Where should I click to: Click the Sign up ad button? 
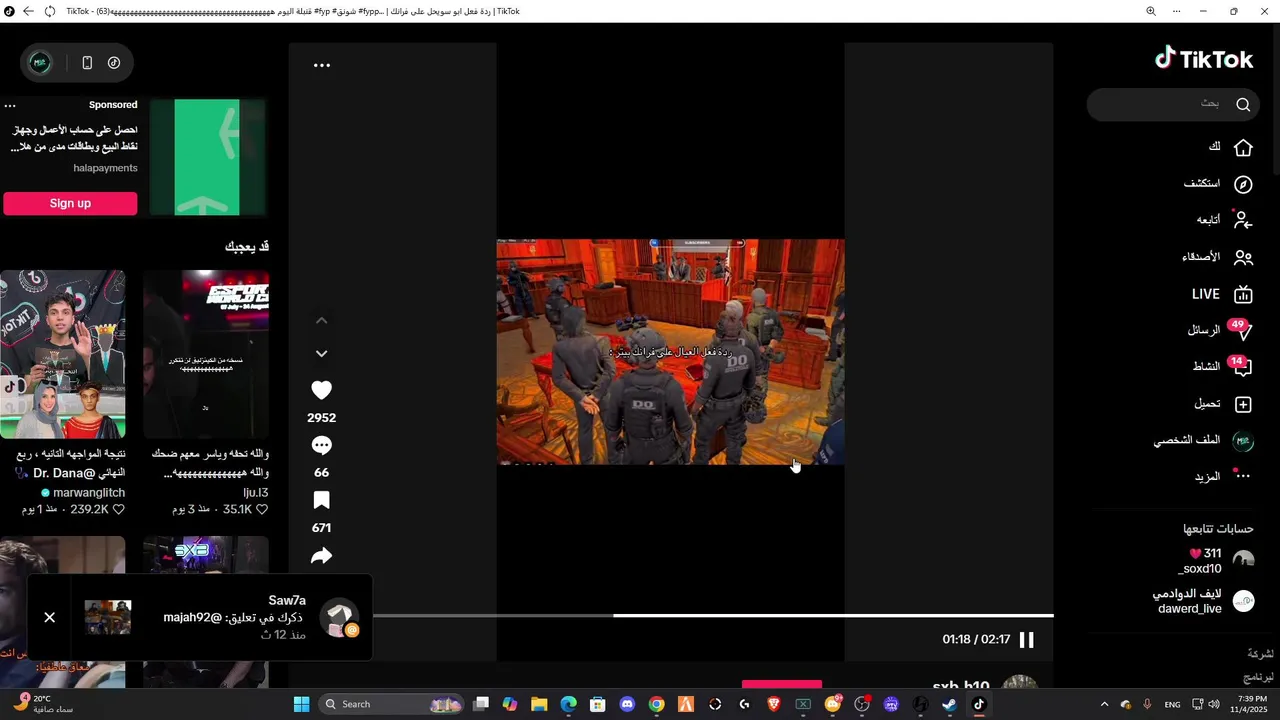coord(70,203)
